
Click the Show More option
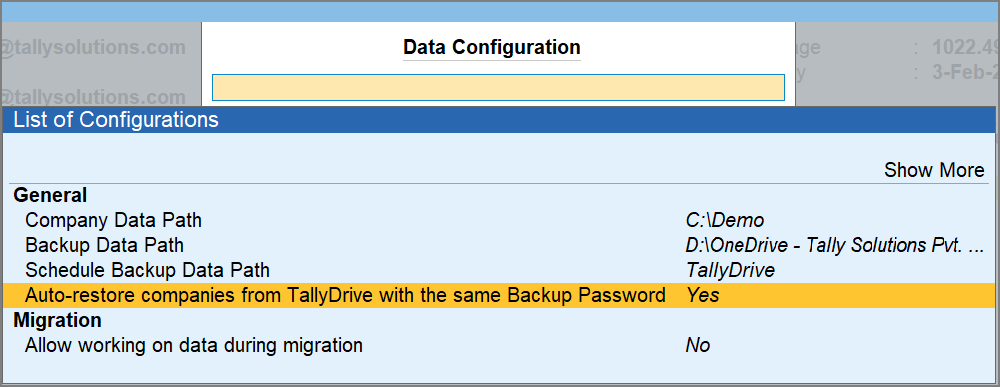click(x=934, y=170)
